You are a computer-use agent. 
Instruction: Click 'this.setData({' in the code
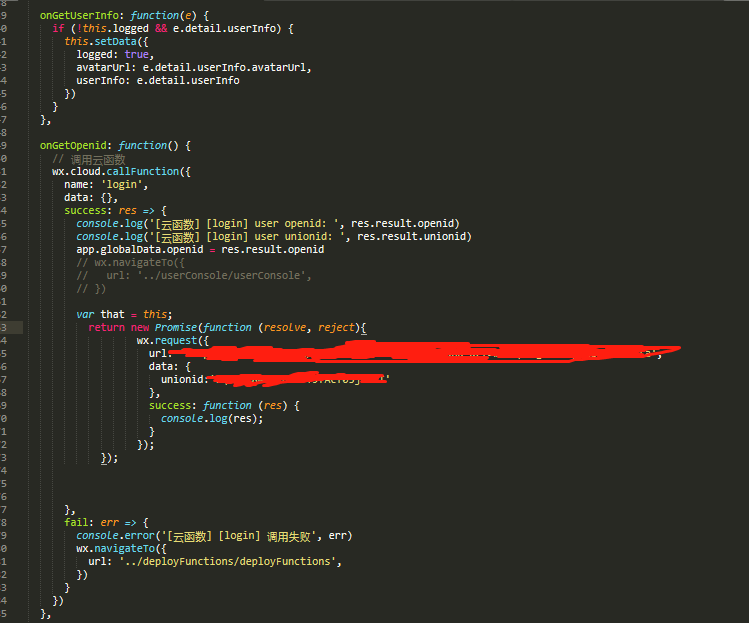pos(107,41)
